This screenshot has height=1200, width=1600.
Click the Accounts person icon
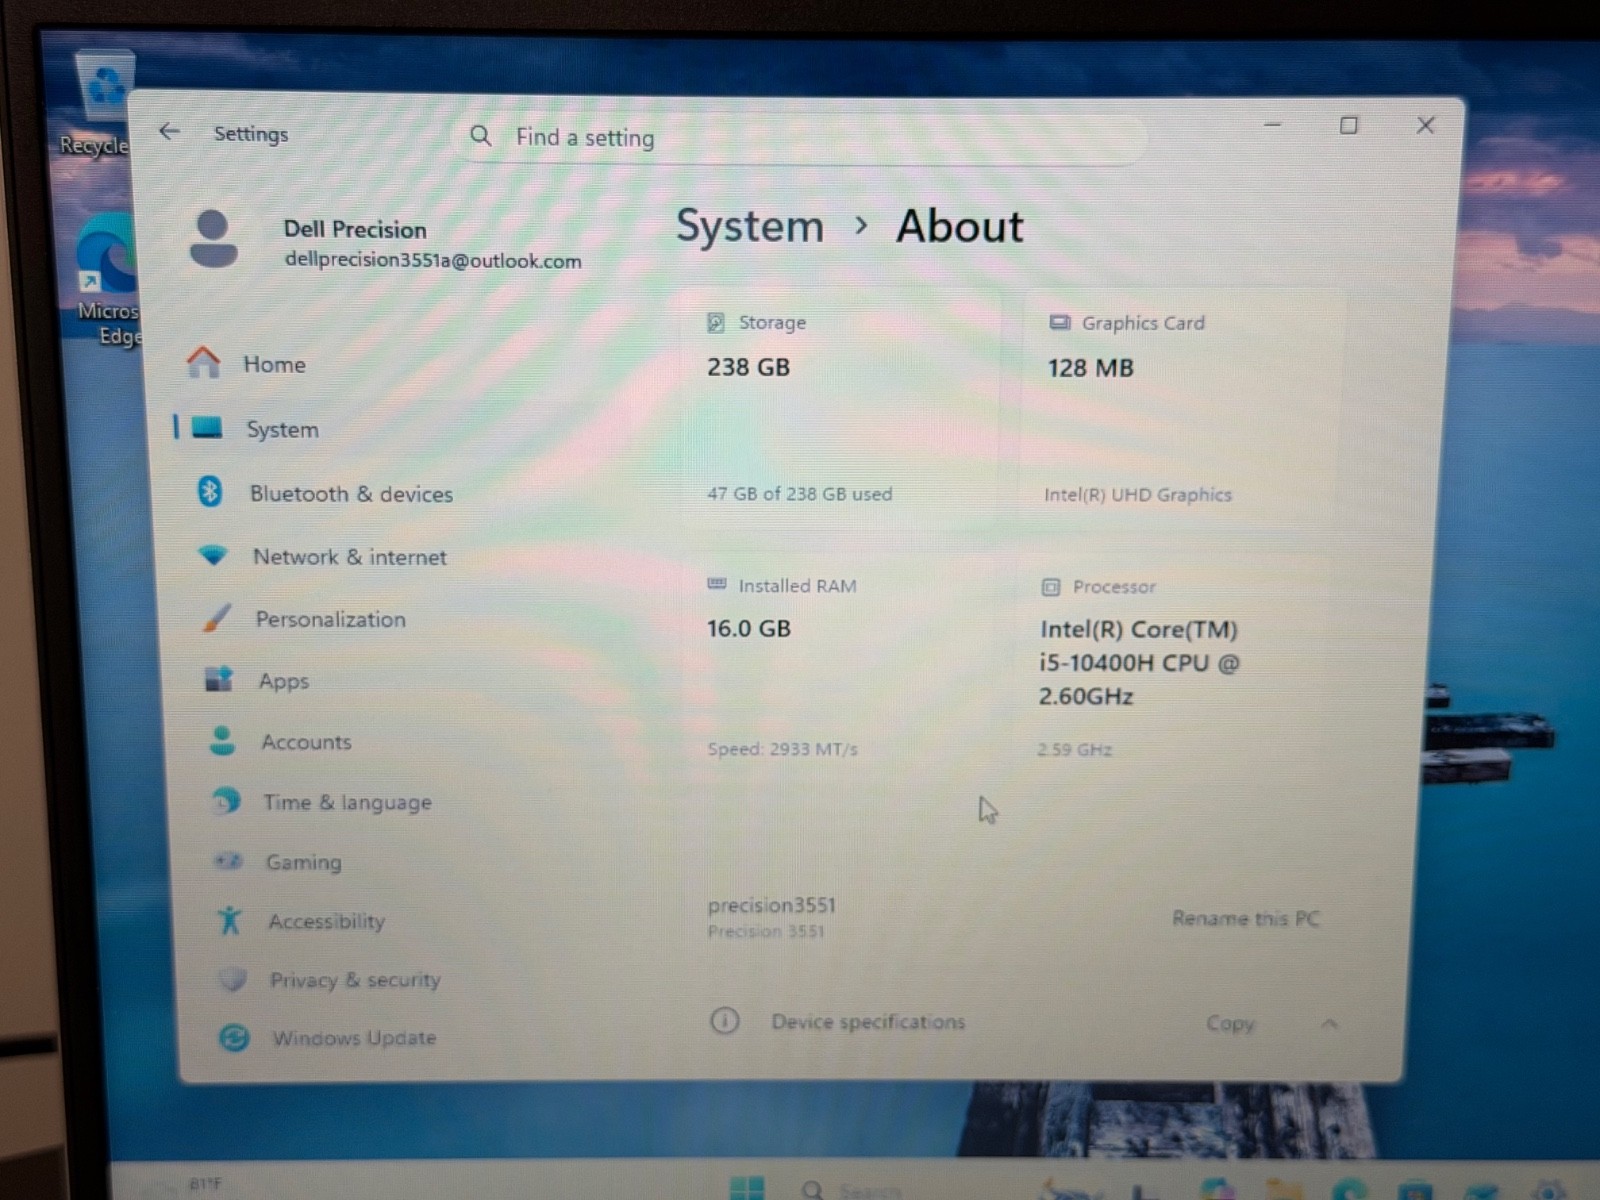pos(222,741)
